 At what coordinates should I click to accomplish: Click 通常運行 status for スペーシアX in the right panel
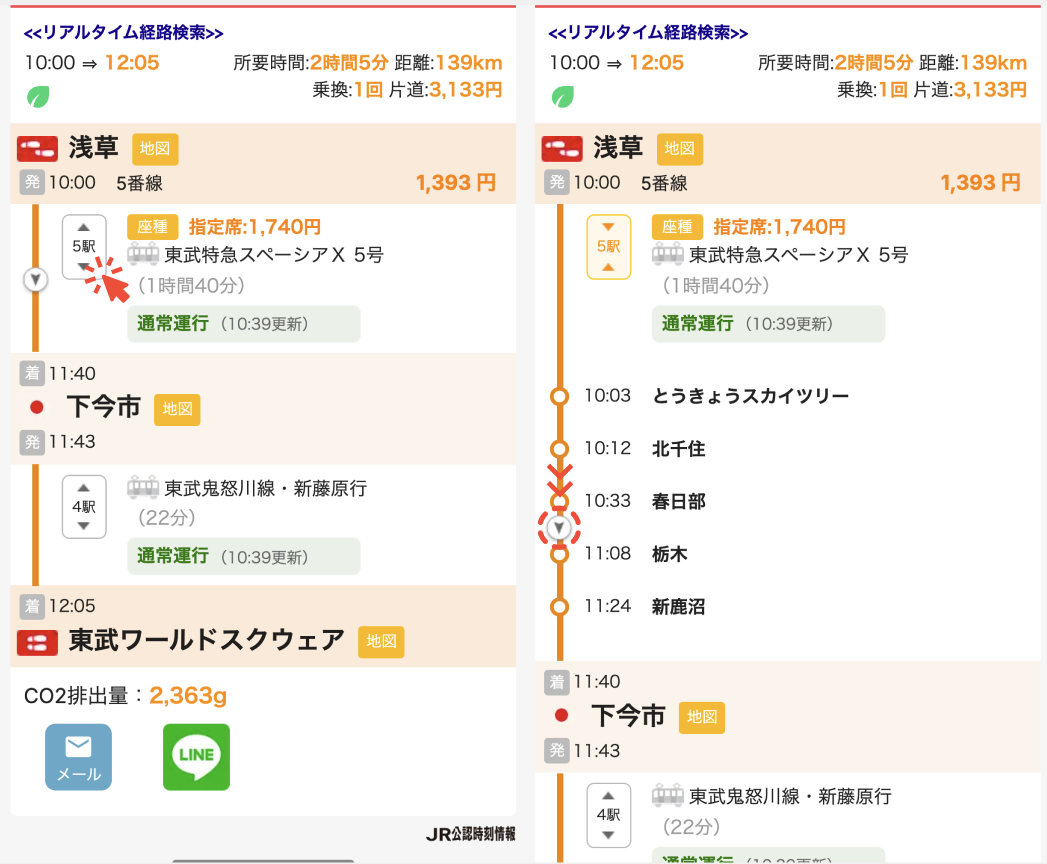click(769, 324)
